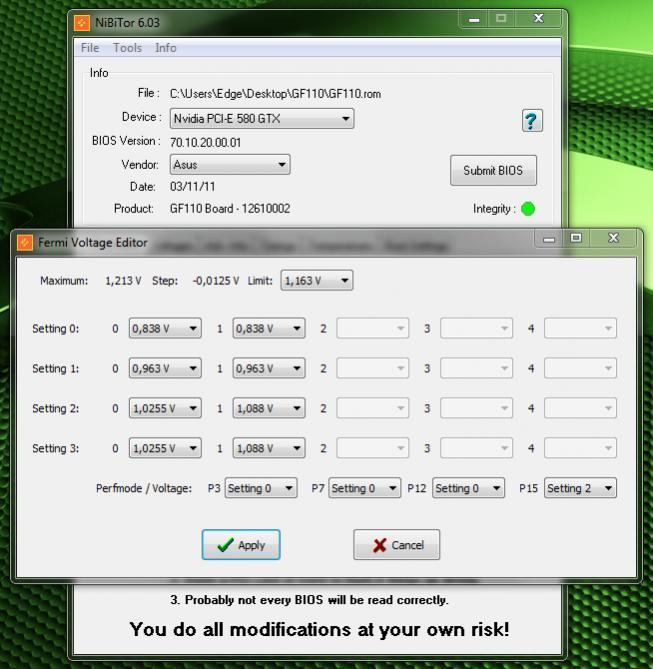Open the P15 perfmode dropdown showing Setting 2

pyautogui.click(x=580, y=488)
